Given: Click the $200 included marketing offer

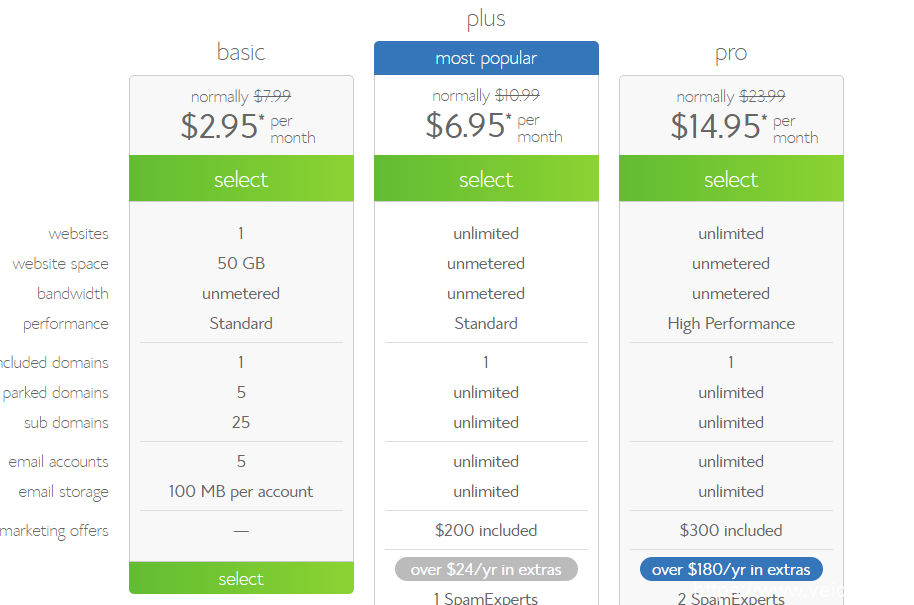Looking at the screenshot, I should [486, 531].
